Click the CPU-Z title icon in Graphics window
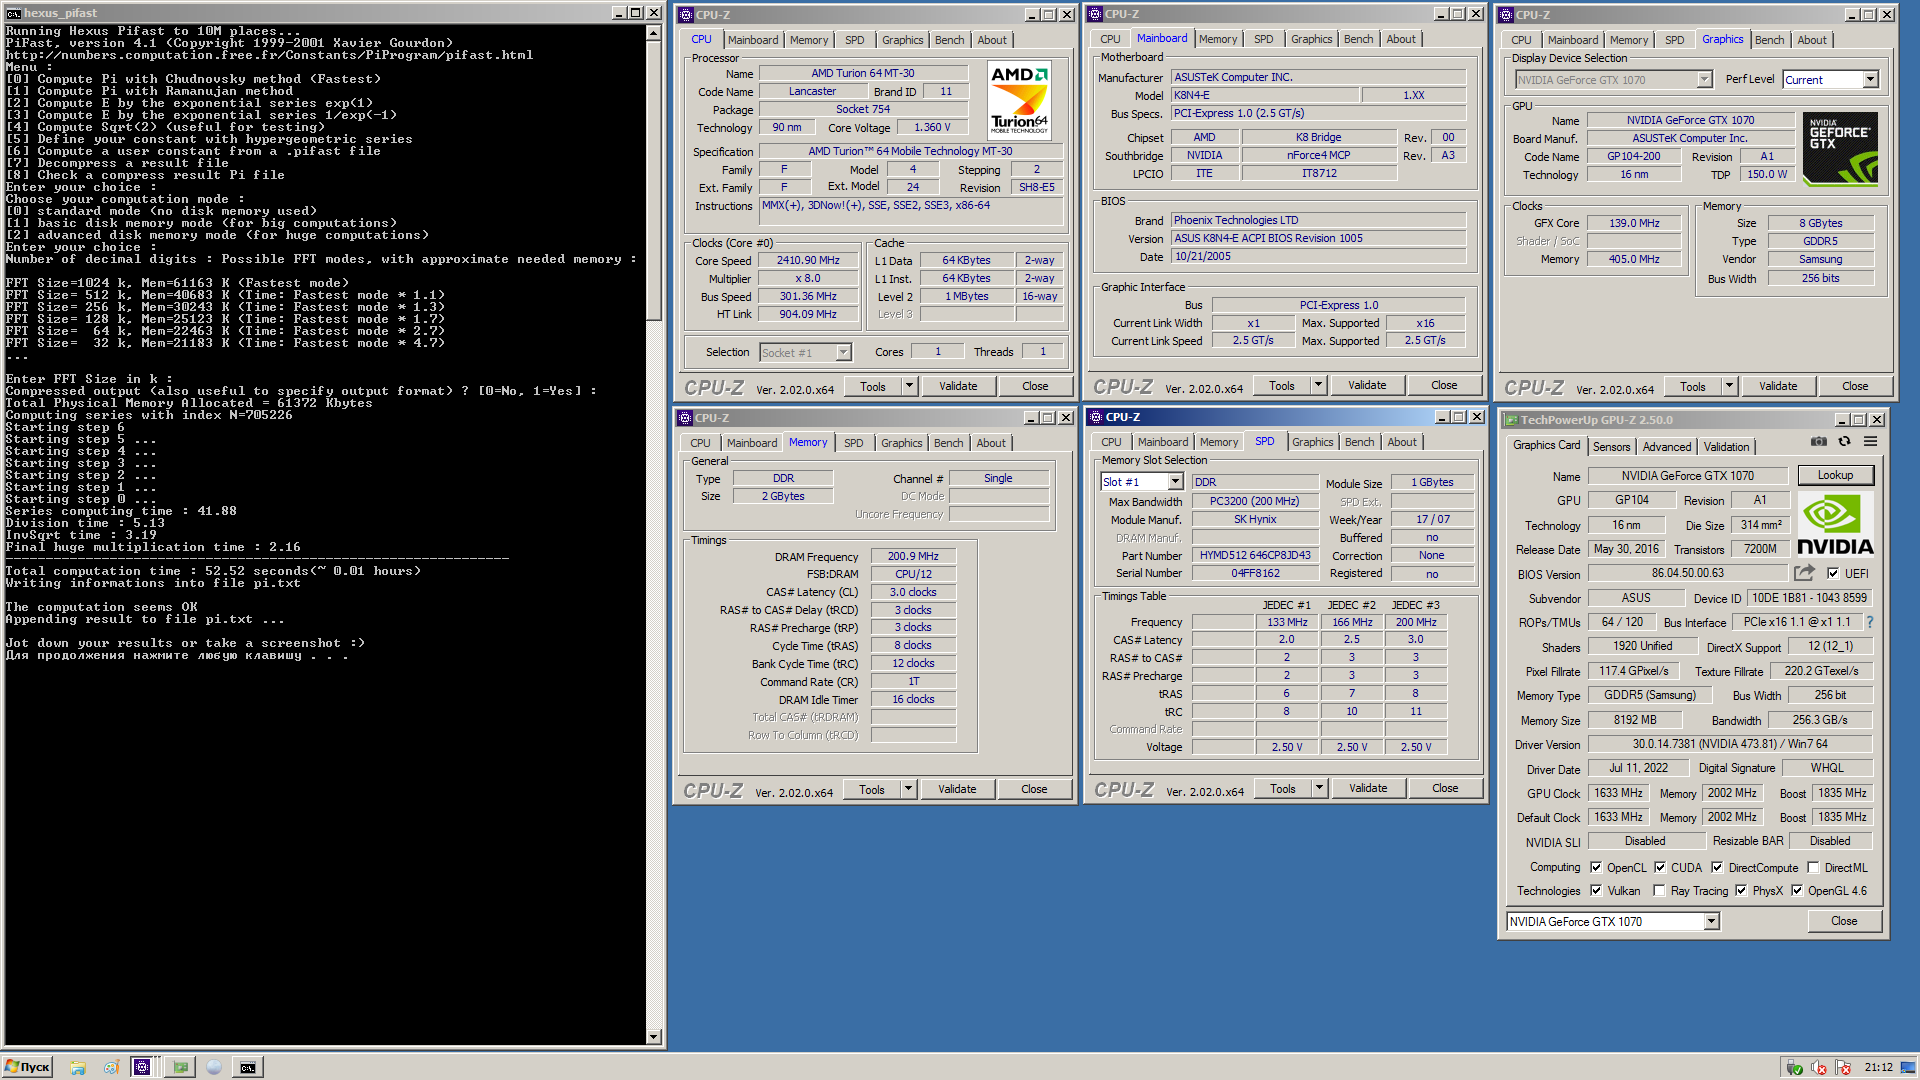Image resolution: width=1920 pixels, height=1080 pixels. [x=1506, y=15]
